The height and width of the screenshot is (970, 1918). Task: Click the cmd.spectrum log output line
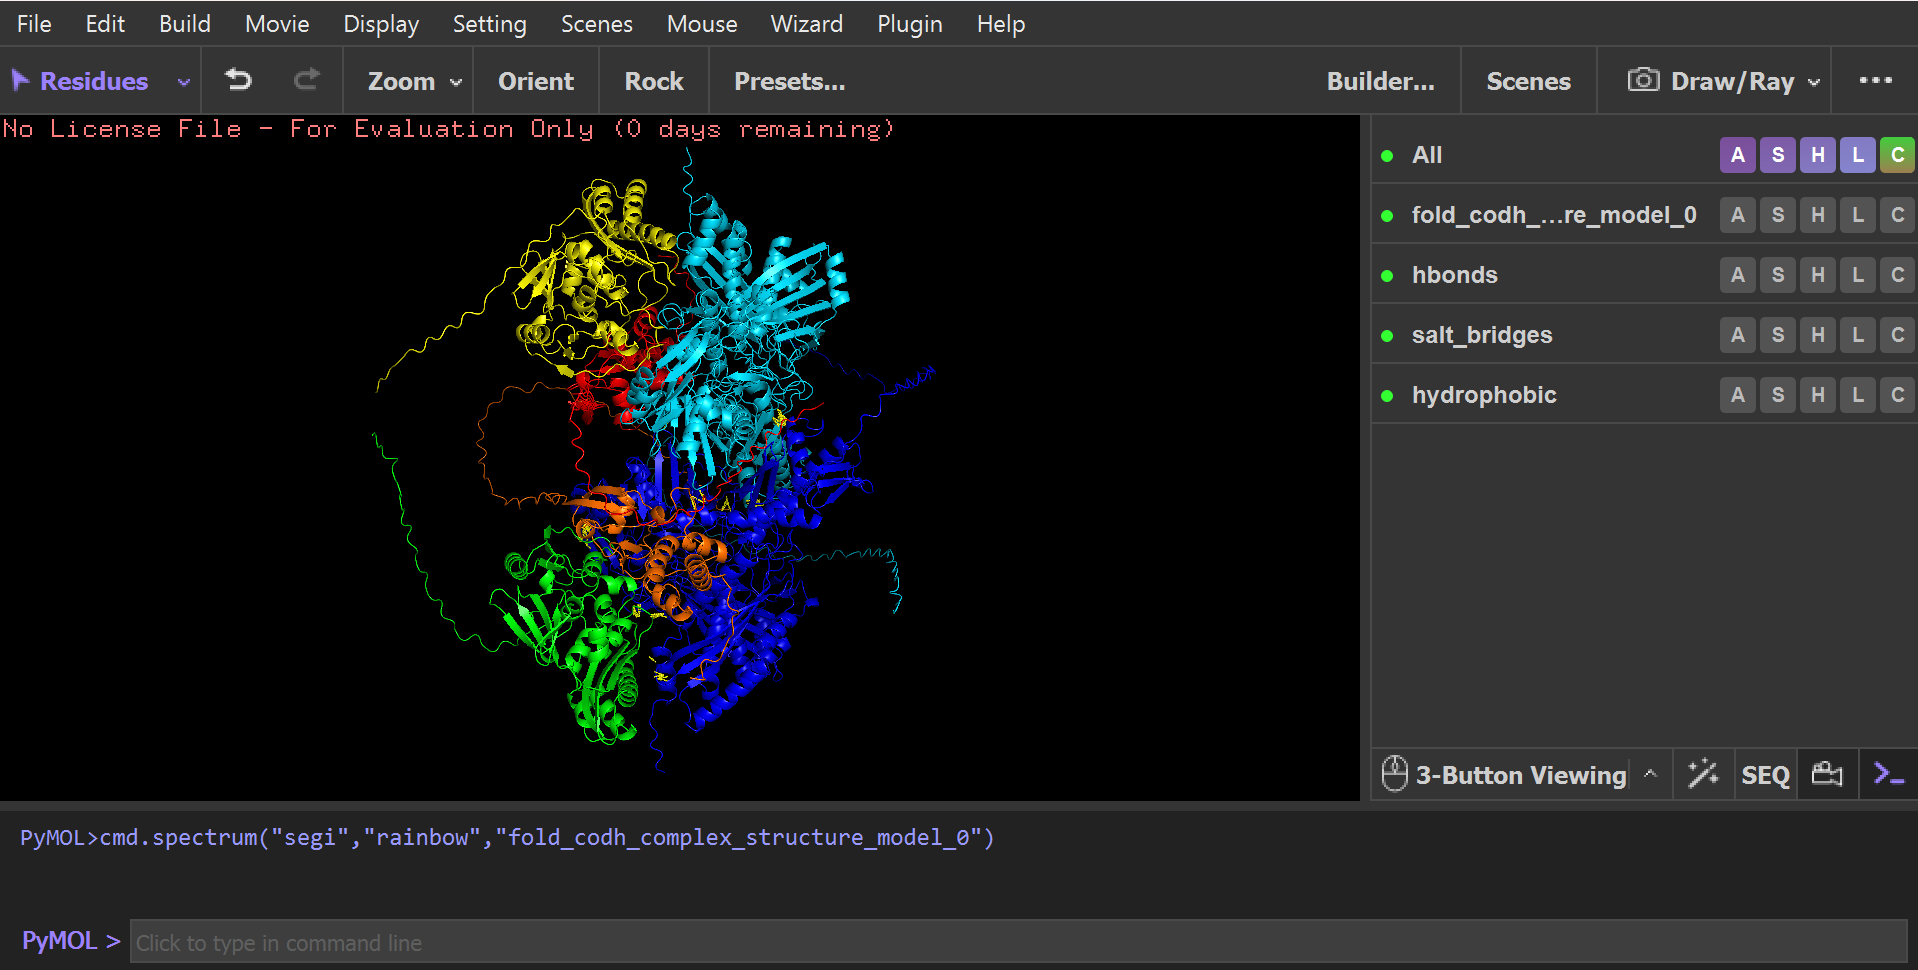tap(507, 837)
